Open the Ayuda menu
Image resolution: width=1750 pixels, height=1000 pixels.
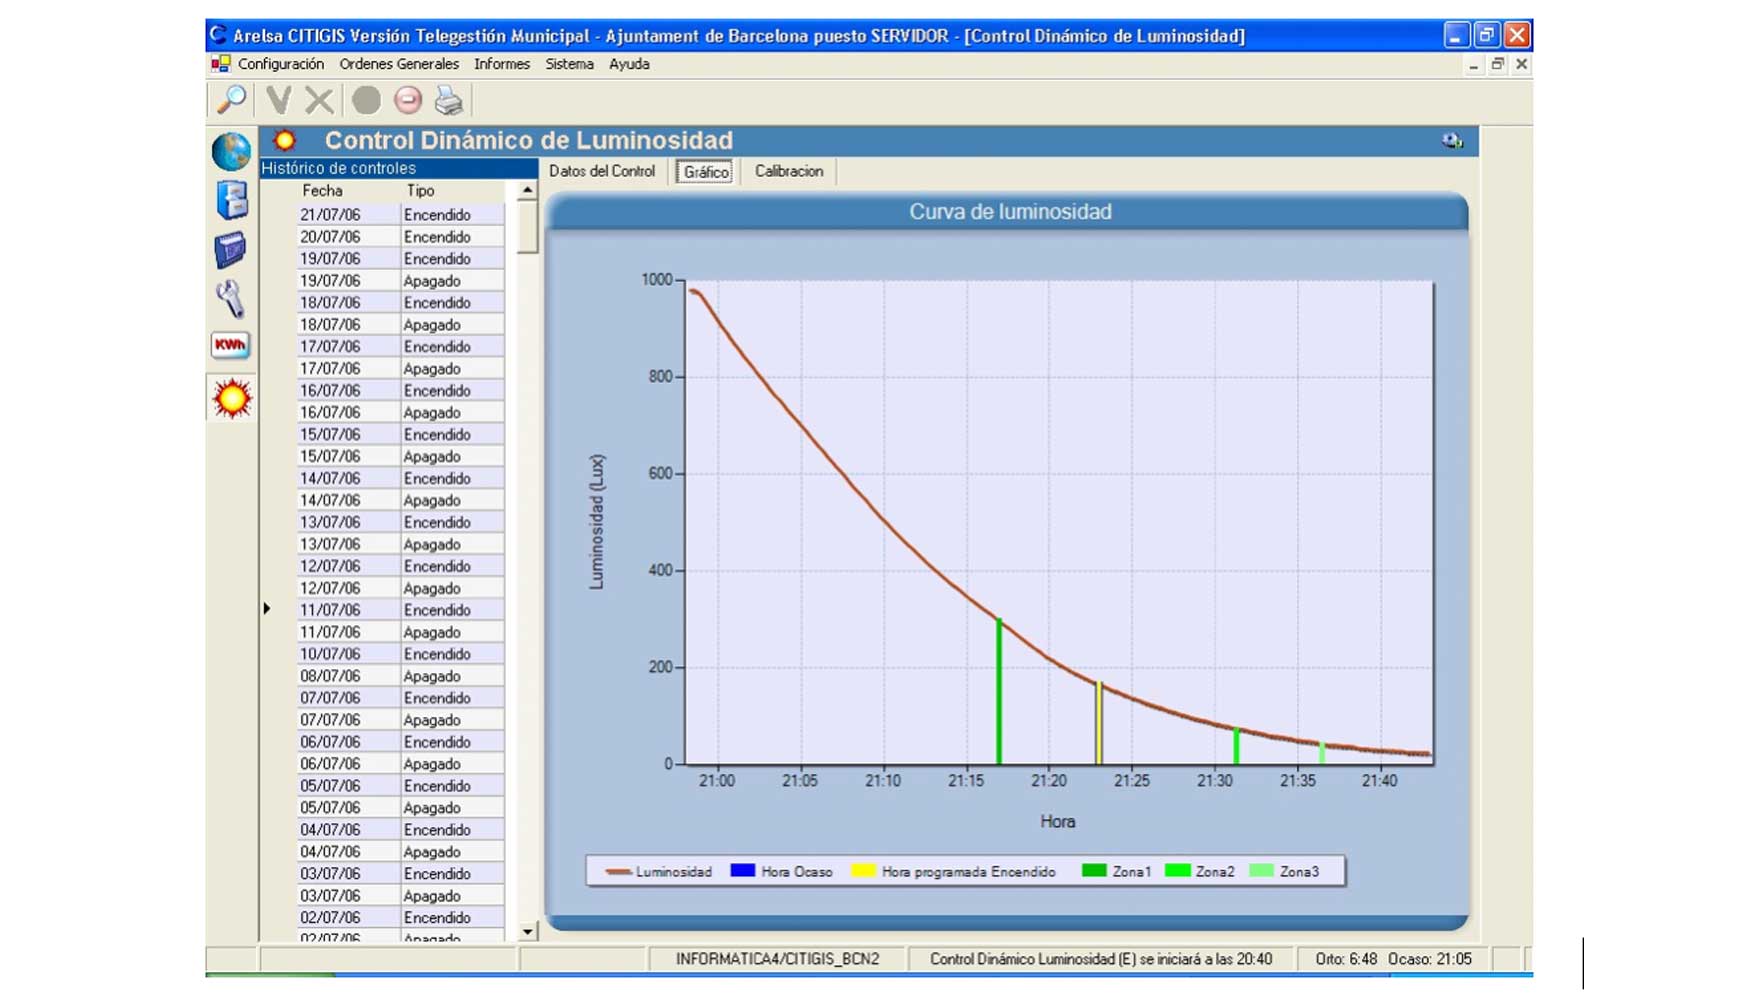(629, 64)
